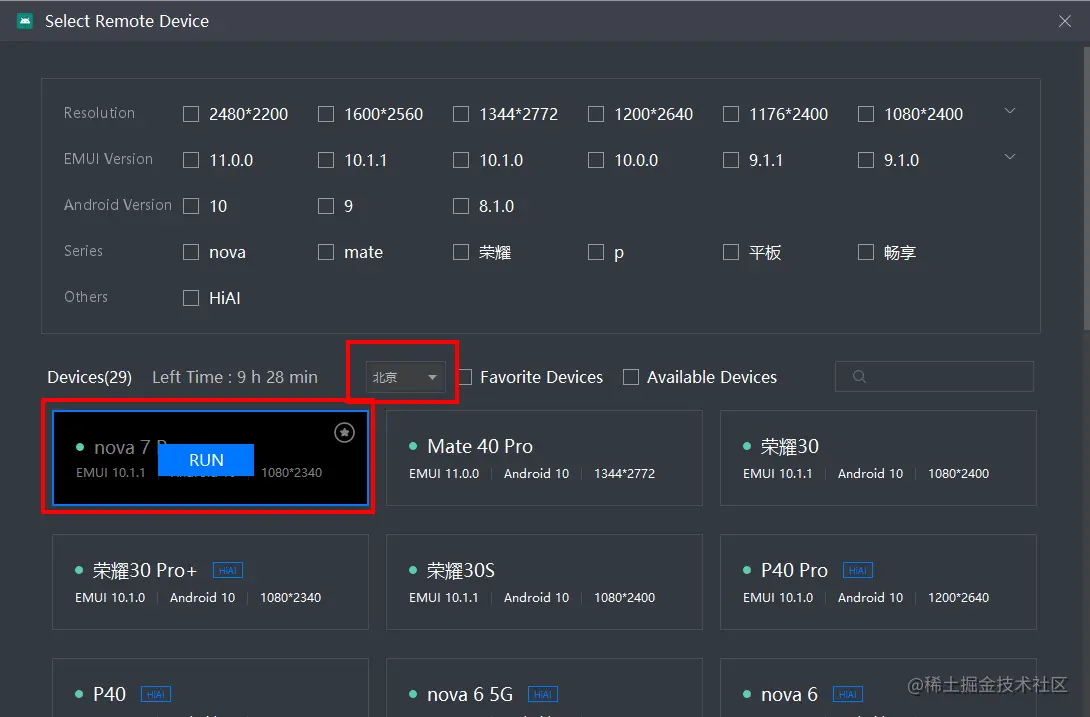Pick the P40 device card

click(x=210, y=688)
